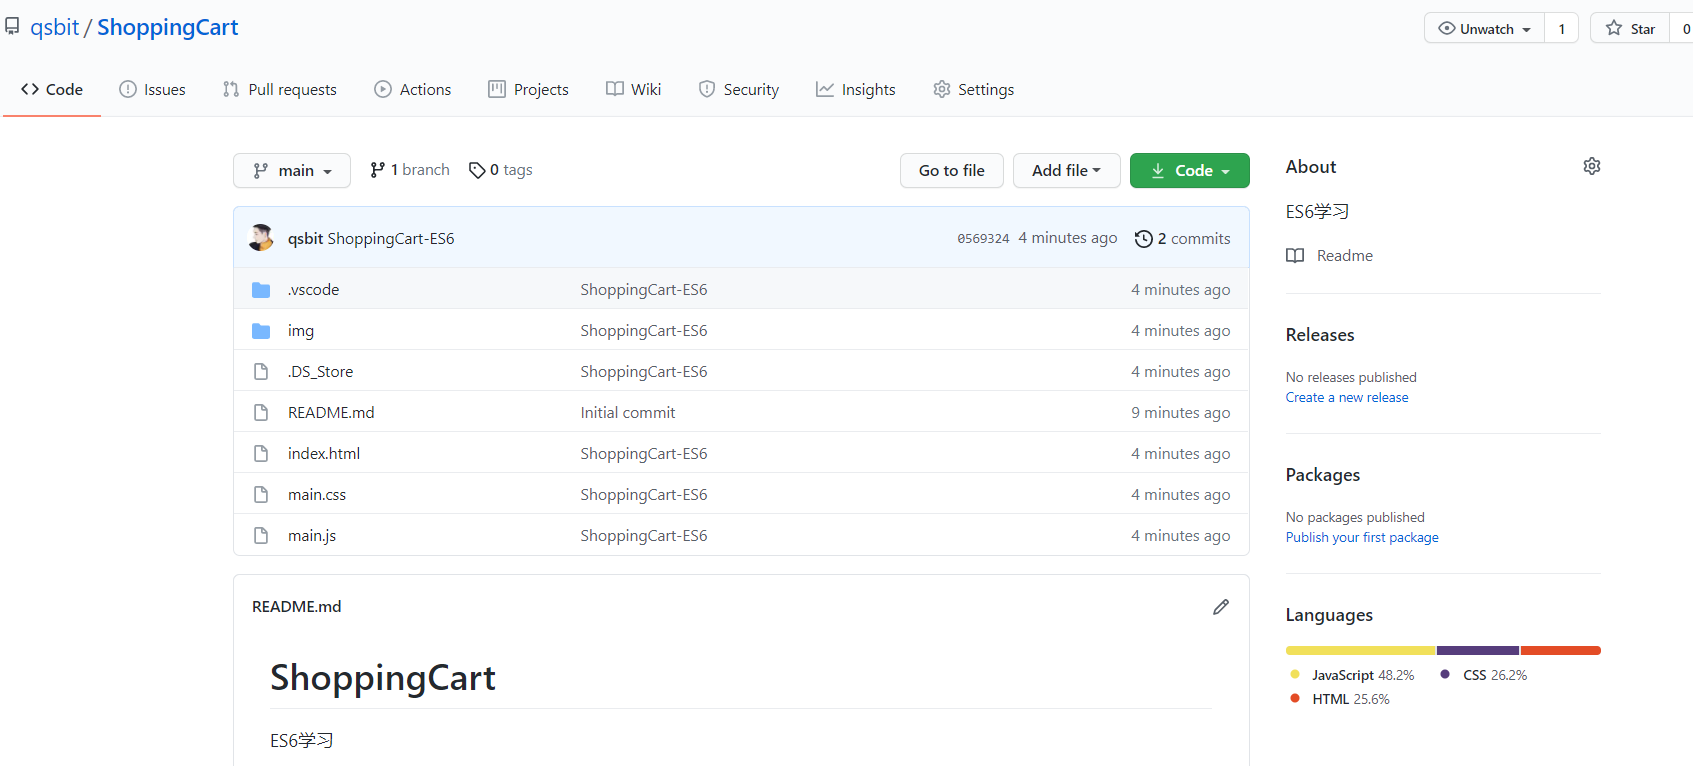Open the Packages heading link
This screenshot has width=1693, height=766.
pos(1323,475)
